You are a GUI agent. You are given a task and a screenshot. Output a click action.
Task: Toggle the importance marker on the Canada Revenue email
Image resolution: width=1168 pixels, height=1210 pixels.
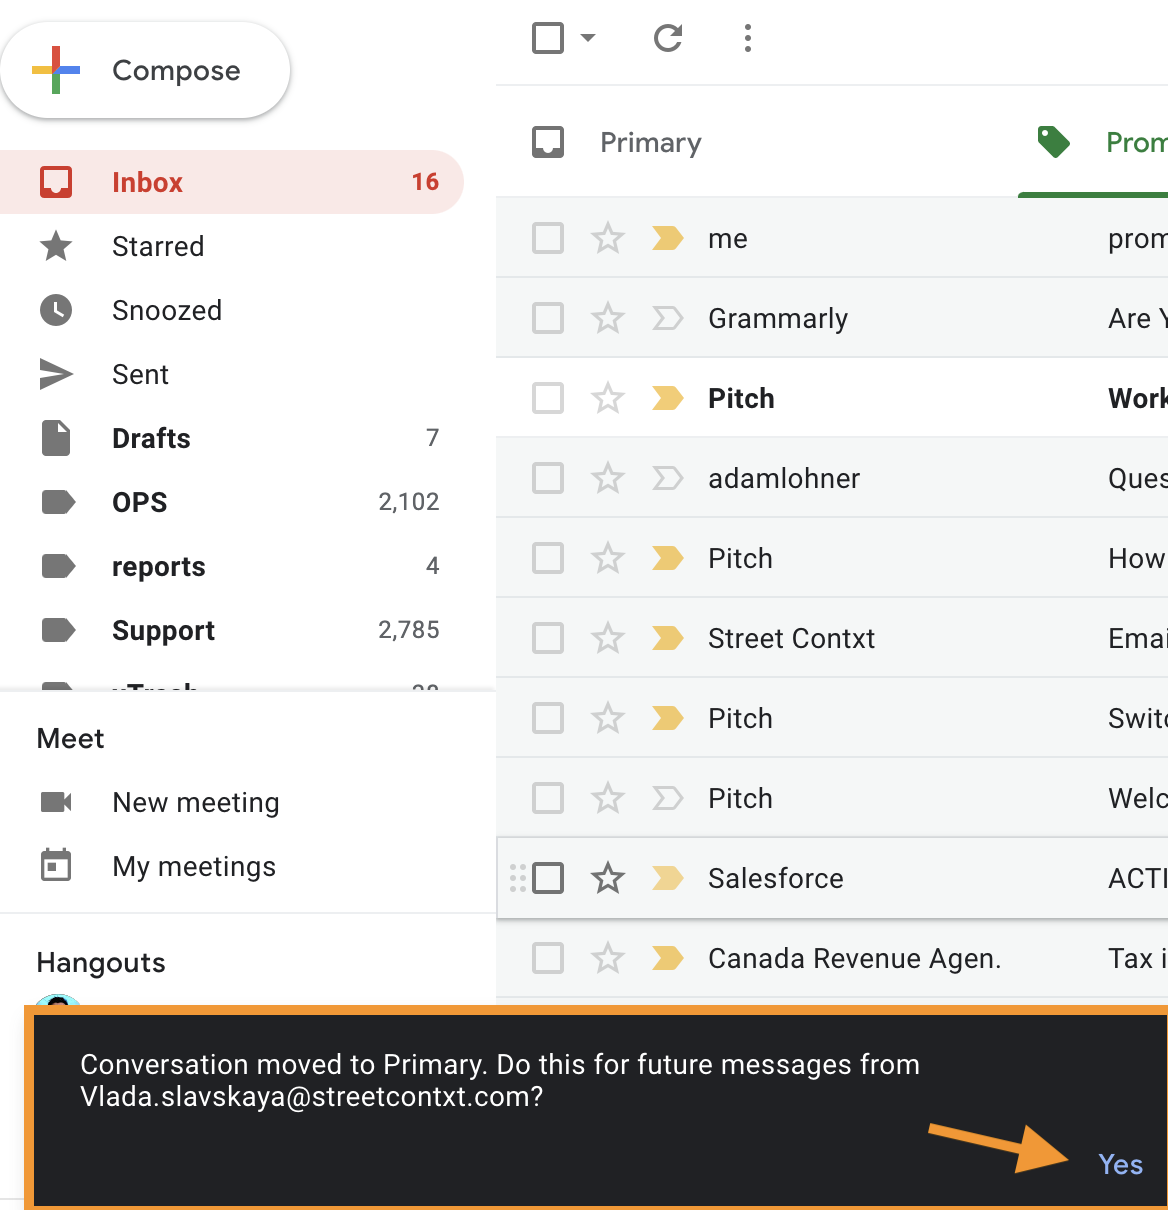(x=667, y=958)
